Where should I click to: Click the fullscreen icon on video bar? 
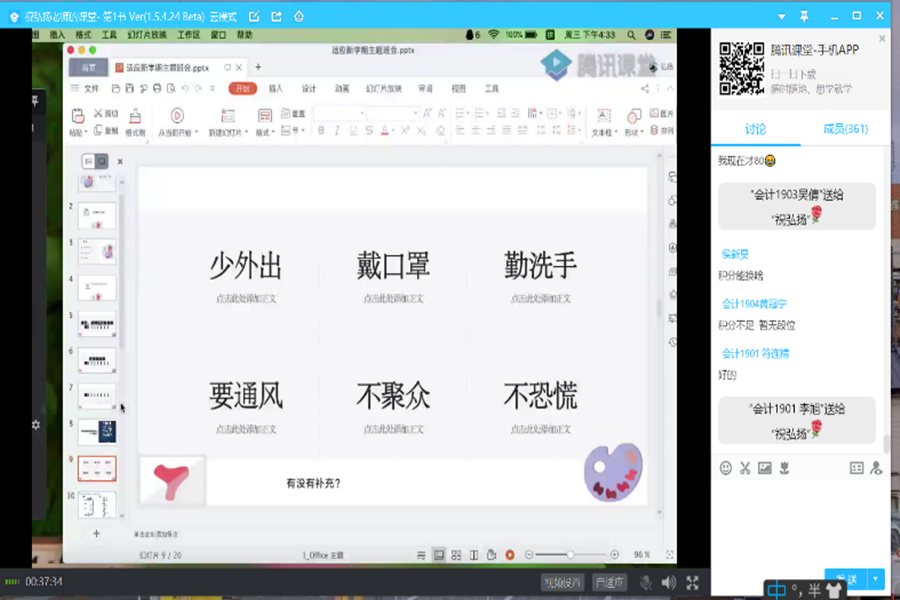pos(692,582)
